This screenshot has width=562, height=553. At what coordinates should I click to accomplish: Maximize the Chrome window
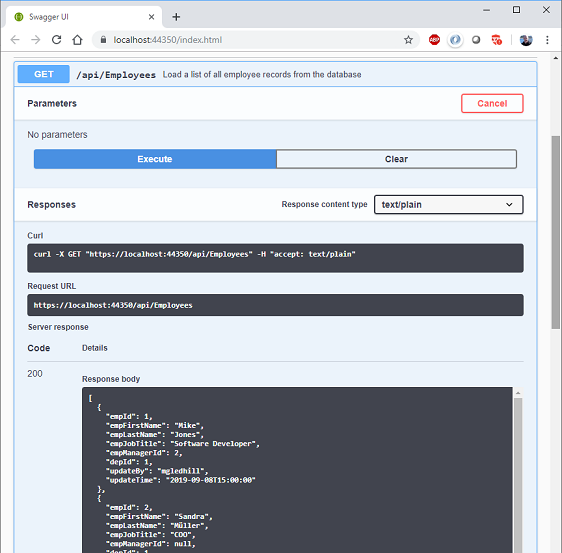[516, 10]
